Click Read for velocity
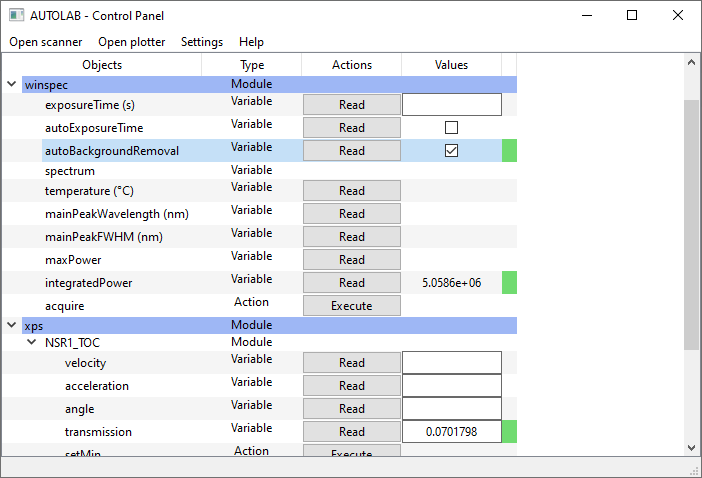 point(352,363)
